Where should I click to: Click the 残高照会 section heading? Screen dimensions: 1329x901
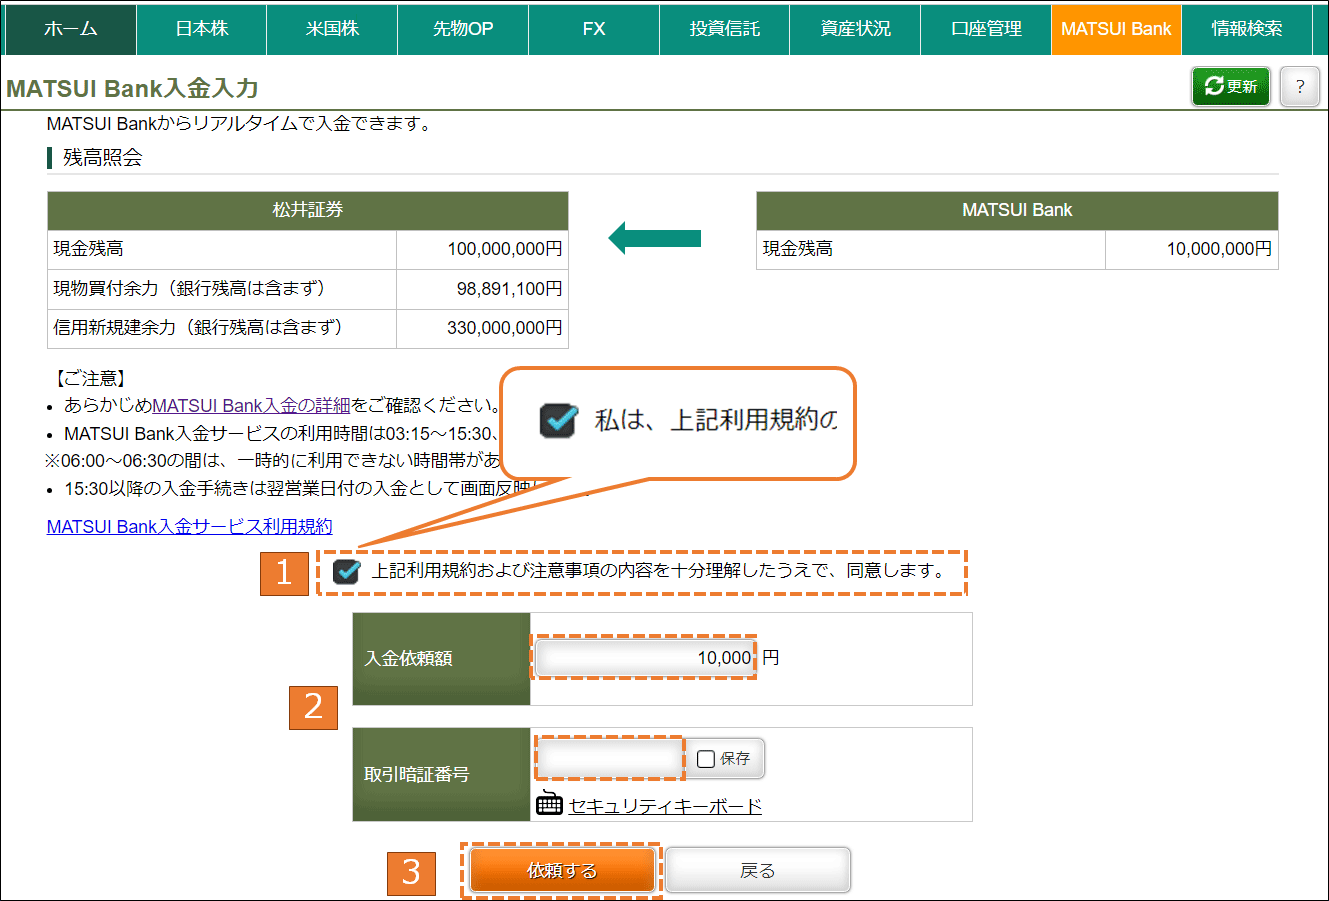click(102, 157)
